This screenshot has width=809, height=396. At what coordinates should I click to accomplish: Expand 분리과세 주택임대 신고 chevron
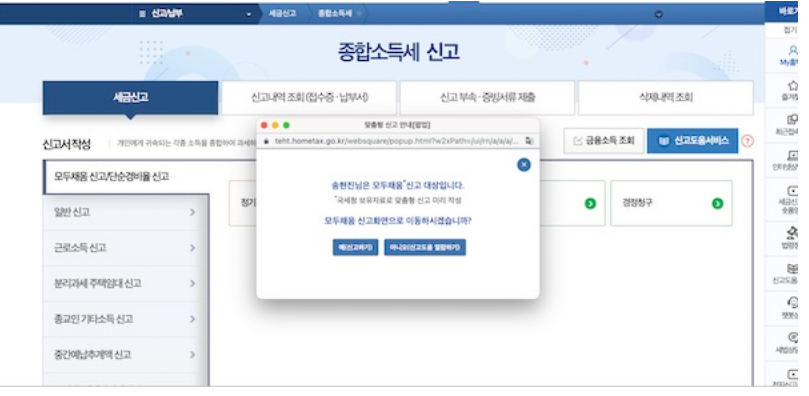coord(192,284)
